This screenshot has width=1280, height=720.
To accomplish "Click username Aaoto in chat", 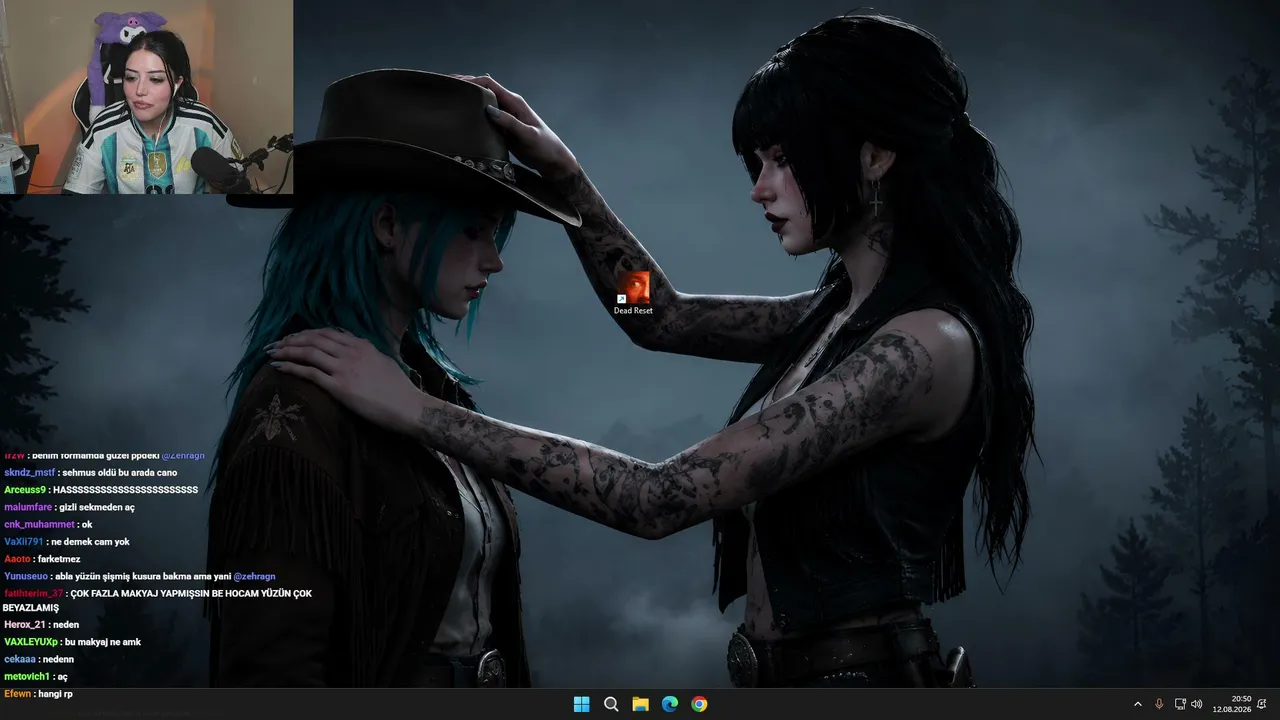I will 17,559.
